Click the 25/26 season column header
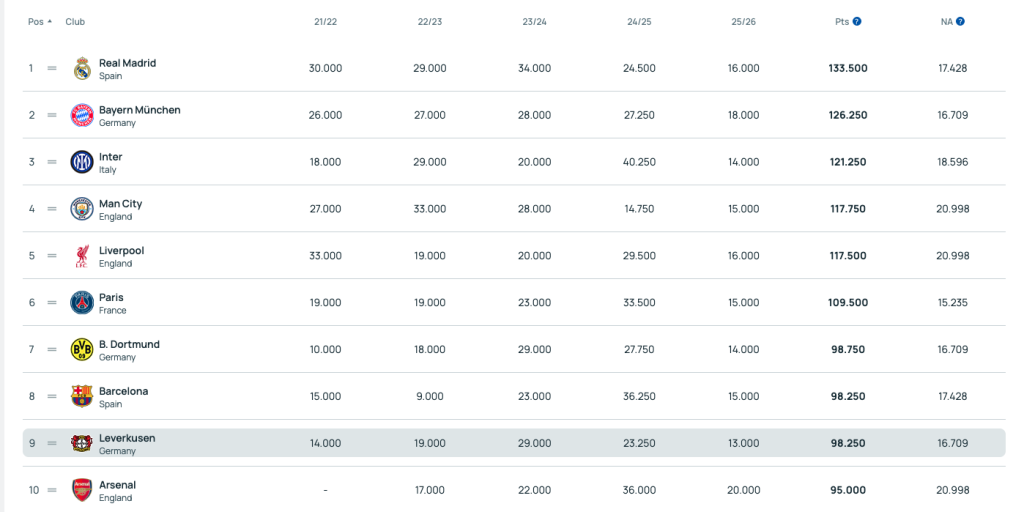This screenshot has width=1024, height=512. [x=744, y=22]
